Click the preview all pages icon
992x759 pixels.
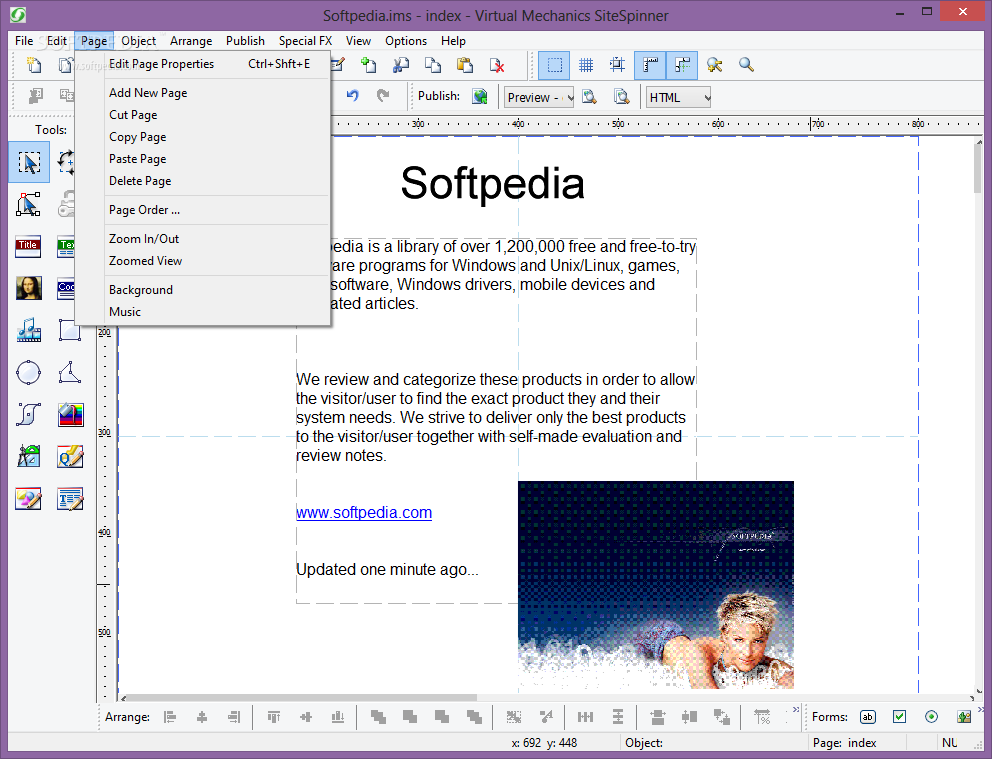pyautogui.click(x=622, y=97)
